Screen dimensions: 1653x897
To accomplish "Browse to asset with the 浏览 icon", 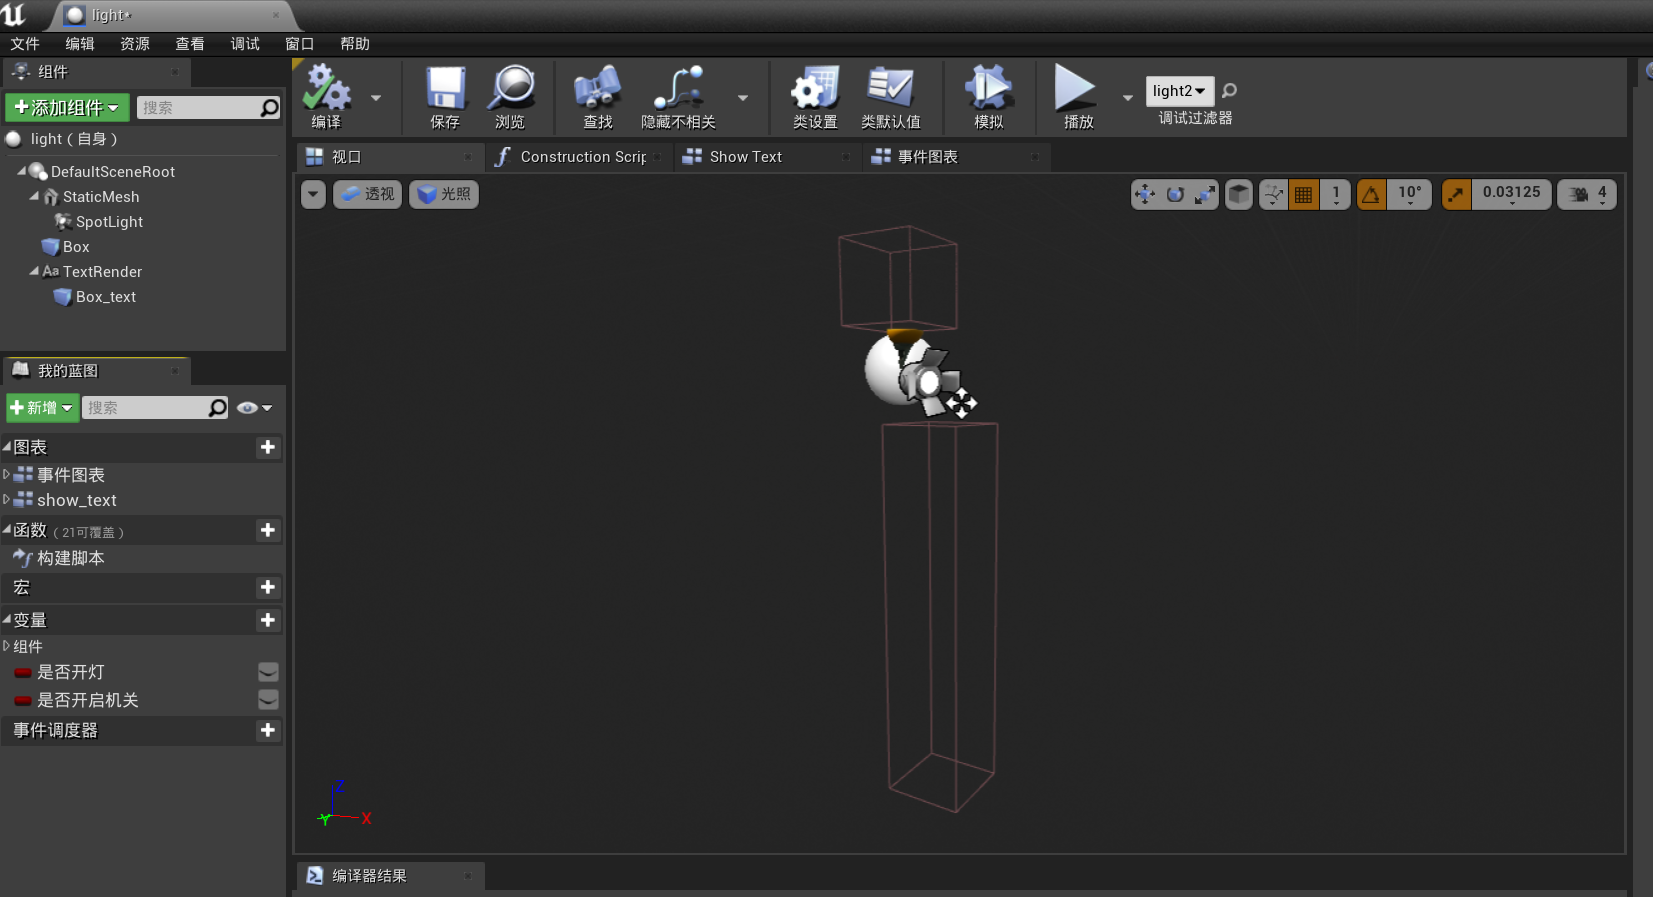I will 510,97.
